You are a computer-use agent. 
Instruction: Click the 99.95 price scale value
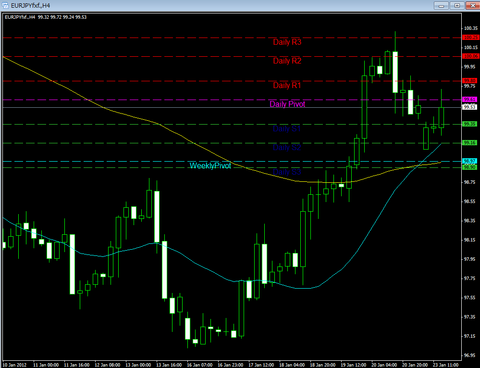pos(470,67)
